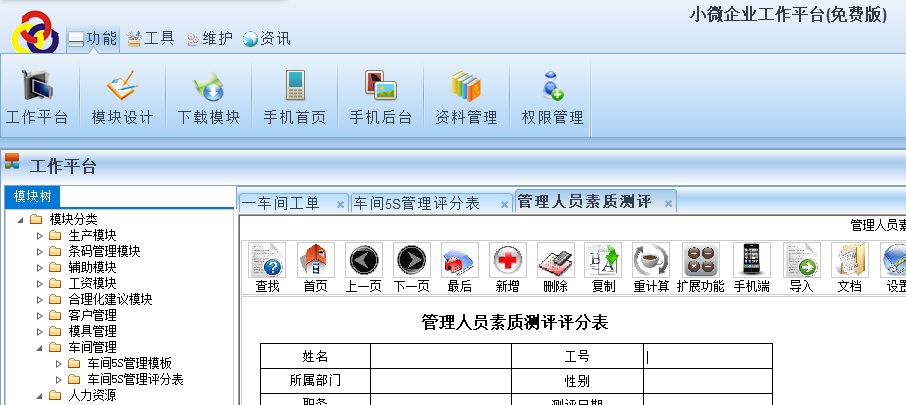This screenshot has height=405, width=906.
Task: Open the 资讯 menu tab
Action: tap(266, 39)
